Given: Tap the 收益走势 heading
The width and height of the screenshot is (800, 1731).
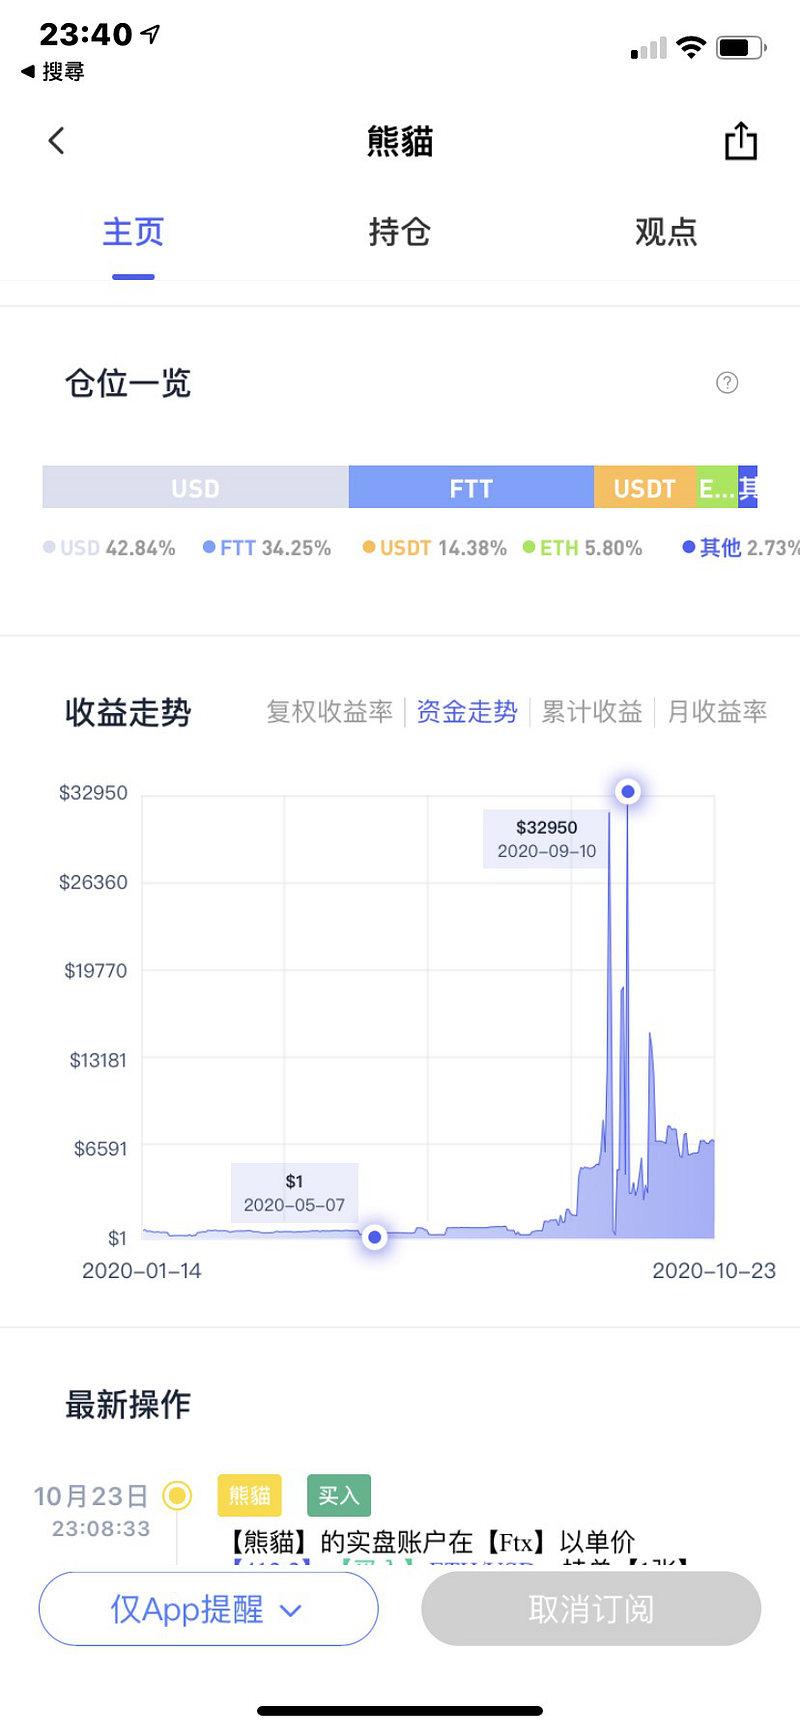Looking at the screenshot, I should (x=128, y=712).
